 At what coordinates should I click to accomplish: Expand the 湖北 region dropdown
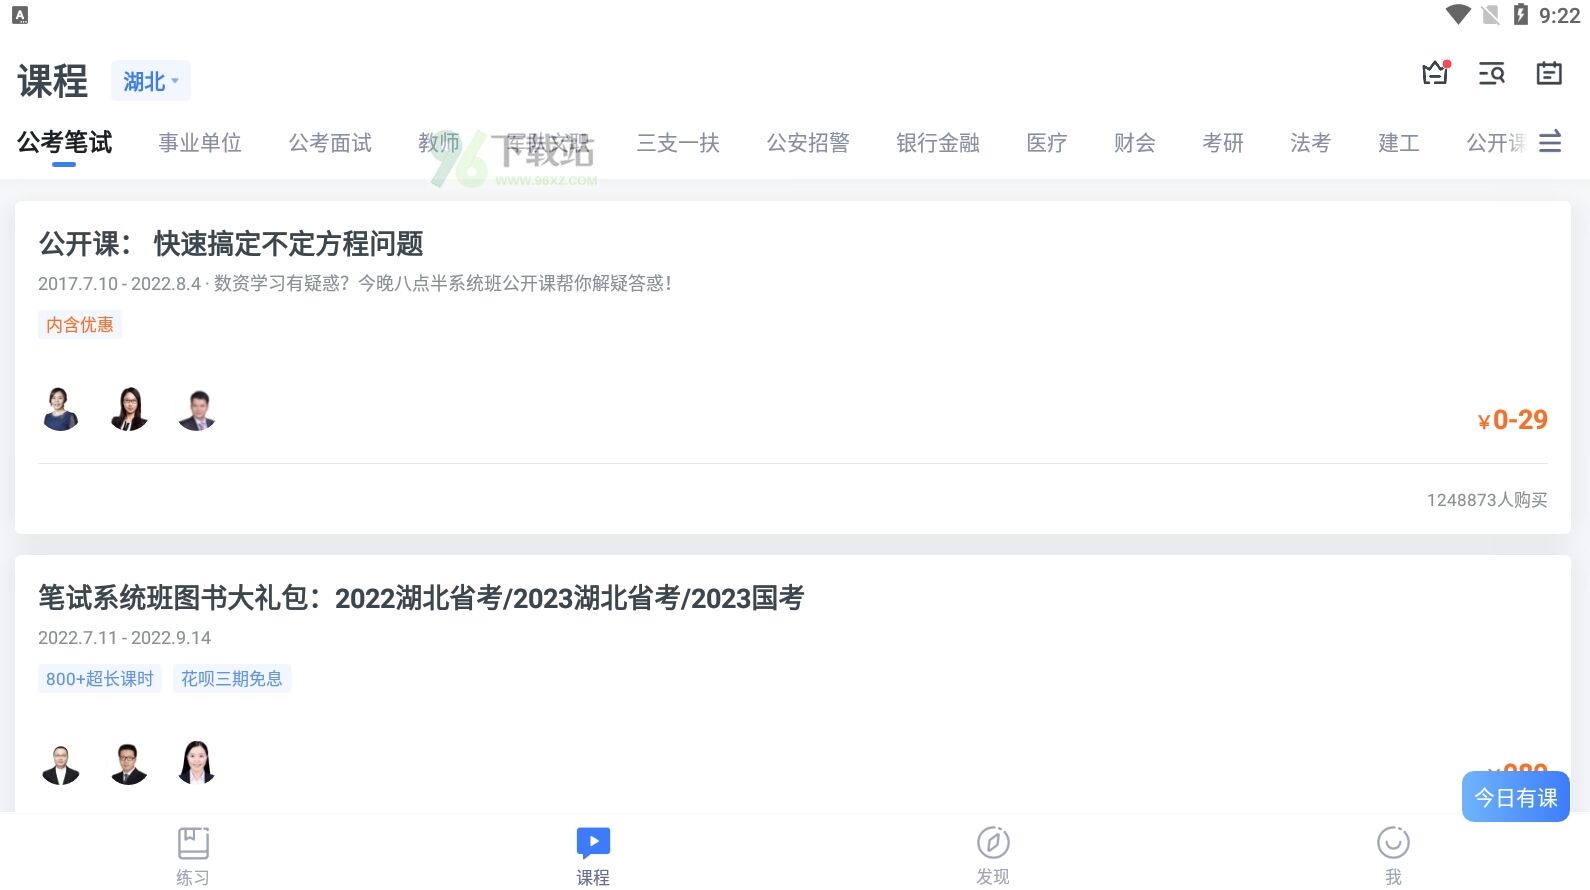pyautogui.click(x=150, y=81)
